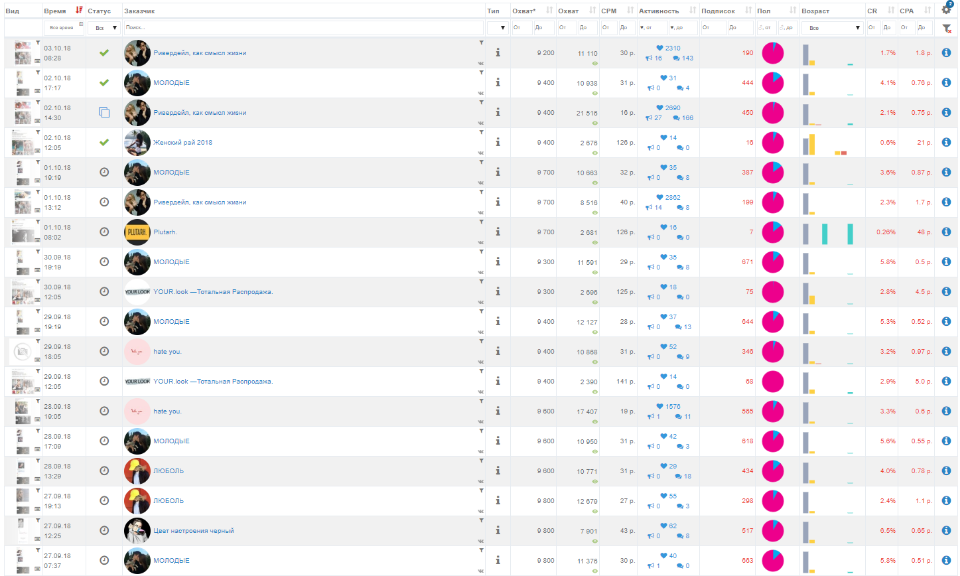The width and height of the screenshot is (960, 576).
Task: Click ЛЮБОЛЬ avatar in 28.09.18 13:29 row
Action: (x=137, y=471)
